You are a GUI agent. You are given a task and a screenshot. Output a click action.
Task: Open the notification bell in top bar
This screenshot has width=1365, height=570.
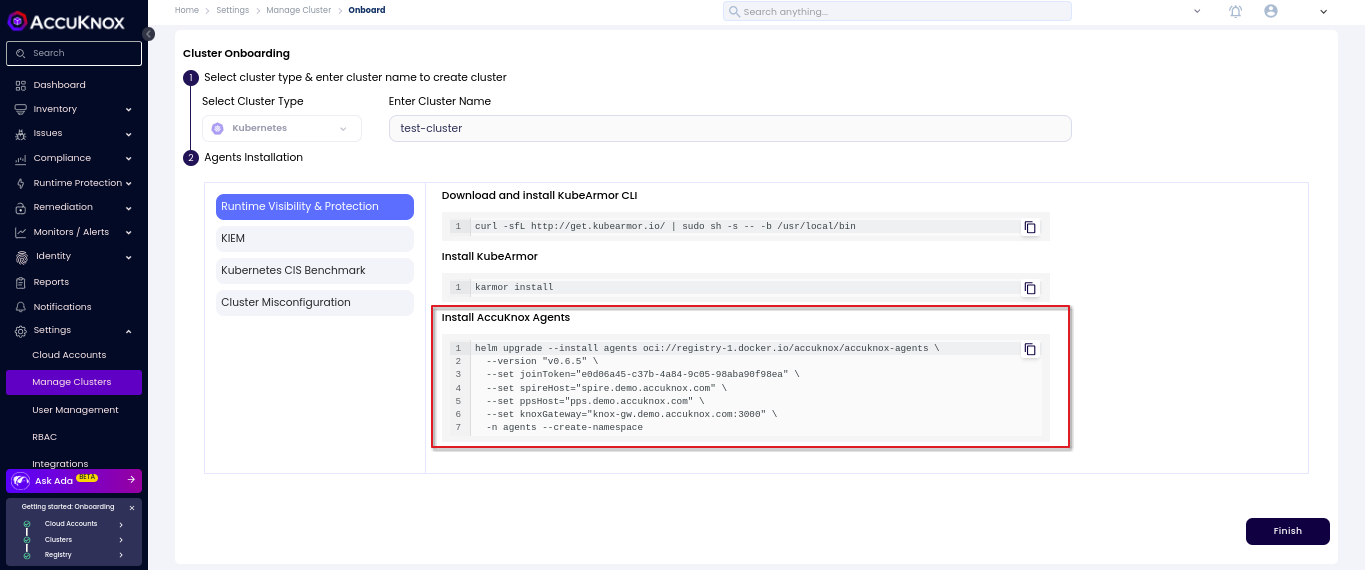pyautogui.click(x=1236, y=11)
